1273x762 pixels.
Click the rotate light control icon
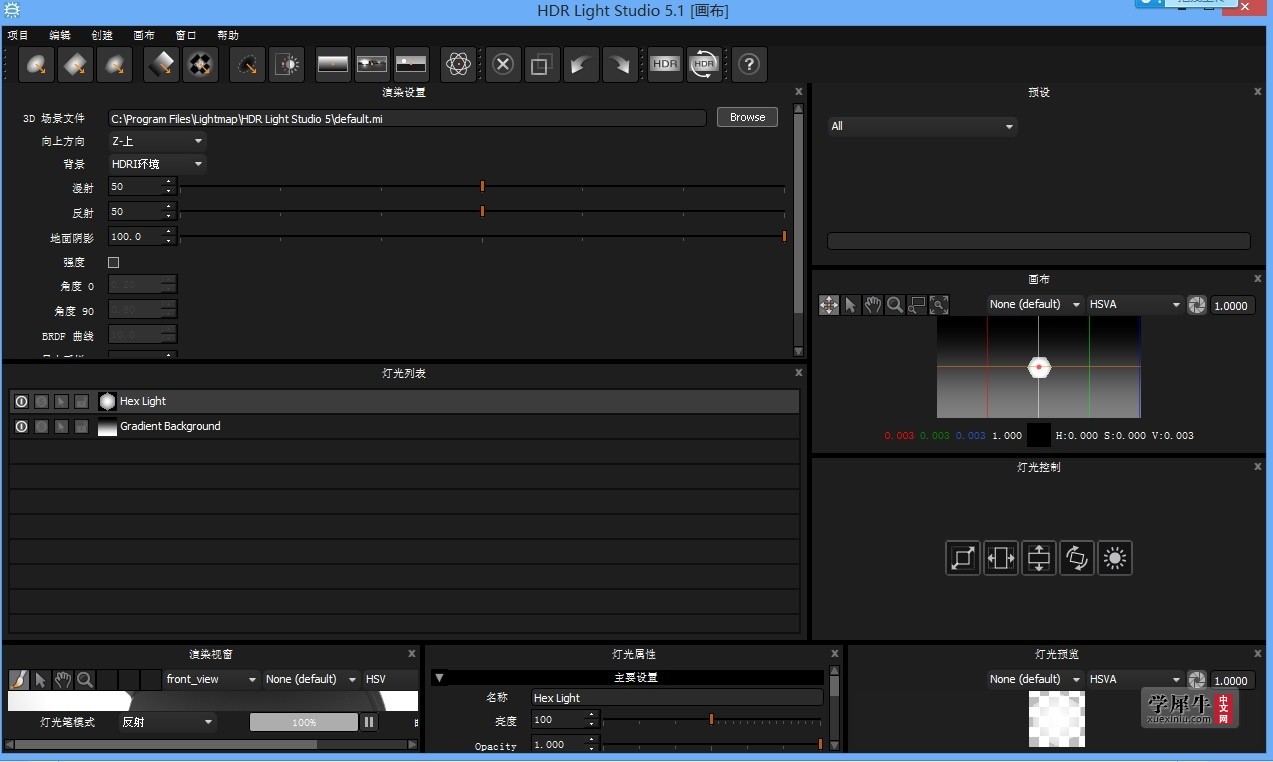(1077, 558)
